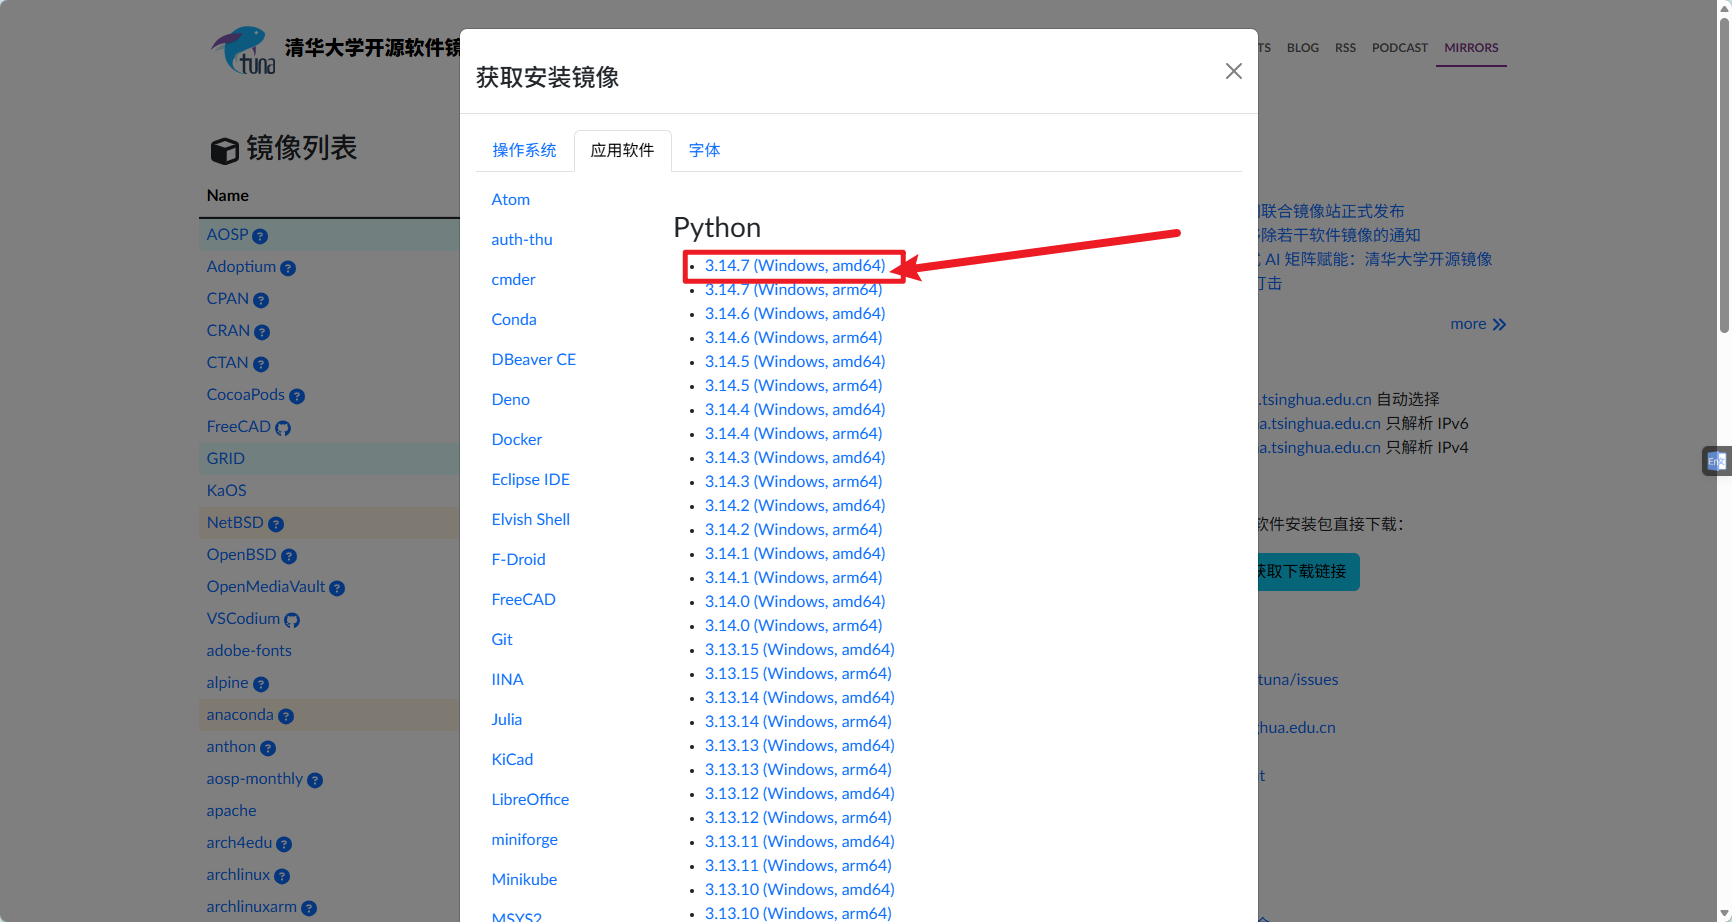Click the help icon next to aosp-monthly
This screenshot has width=1732, height=922.
tap(315, 780)
